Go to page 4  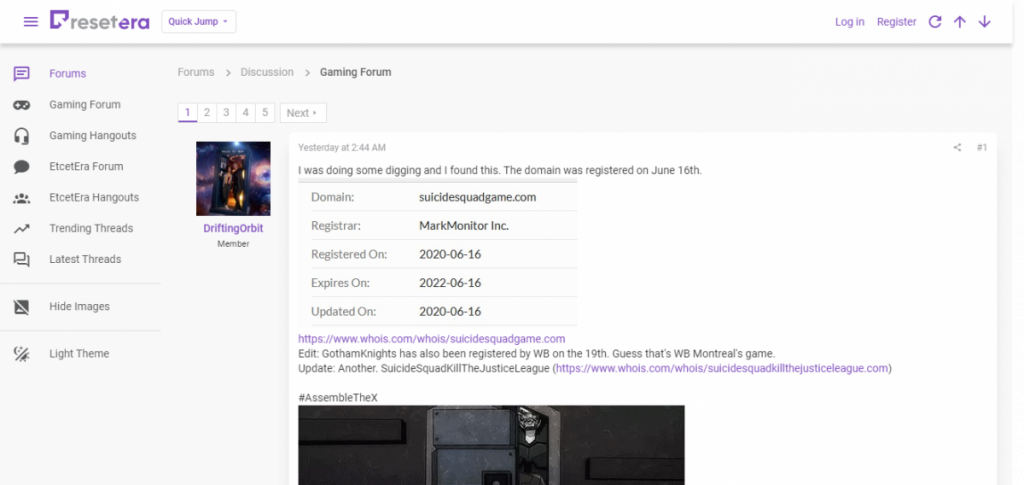tap(246, 112)
